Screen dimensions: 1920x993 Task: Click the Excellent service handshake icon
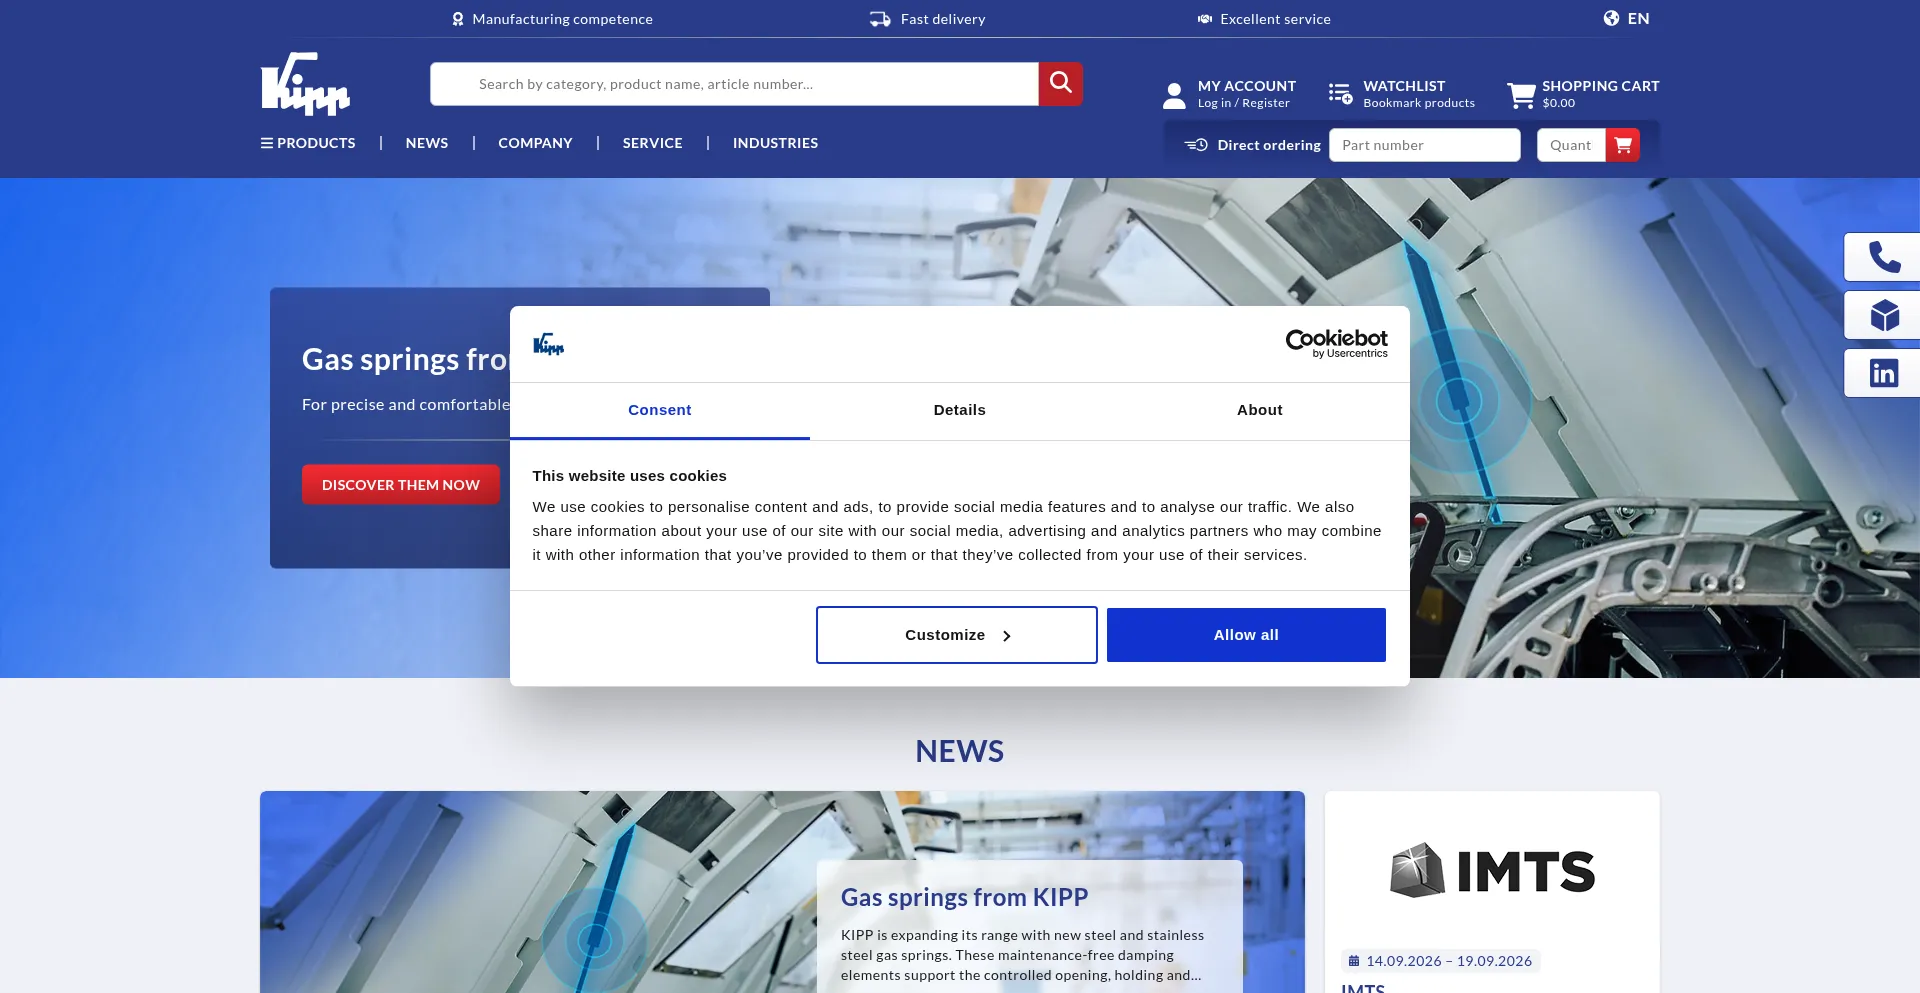(1205, 19)
